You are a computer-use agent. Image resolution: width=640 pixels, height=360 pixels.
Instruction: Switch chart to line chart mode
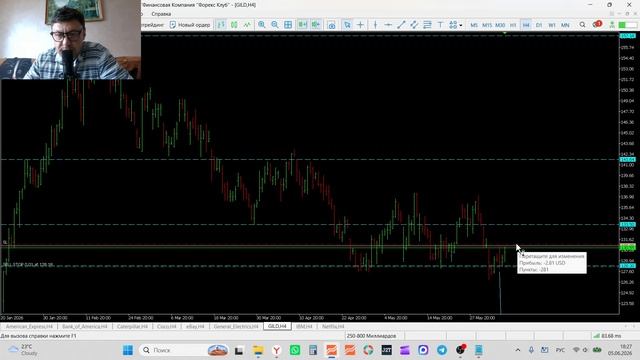(247, 25)
